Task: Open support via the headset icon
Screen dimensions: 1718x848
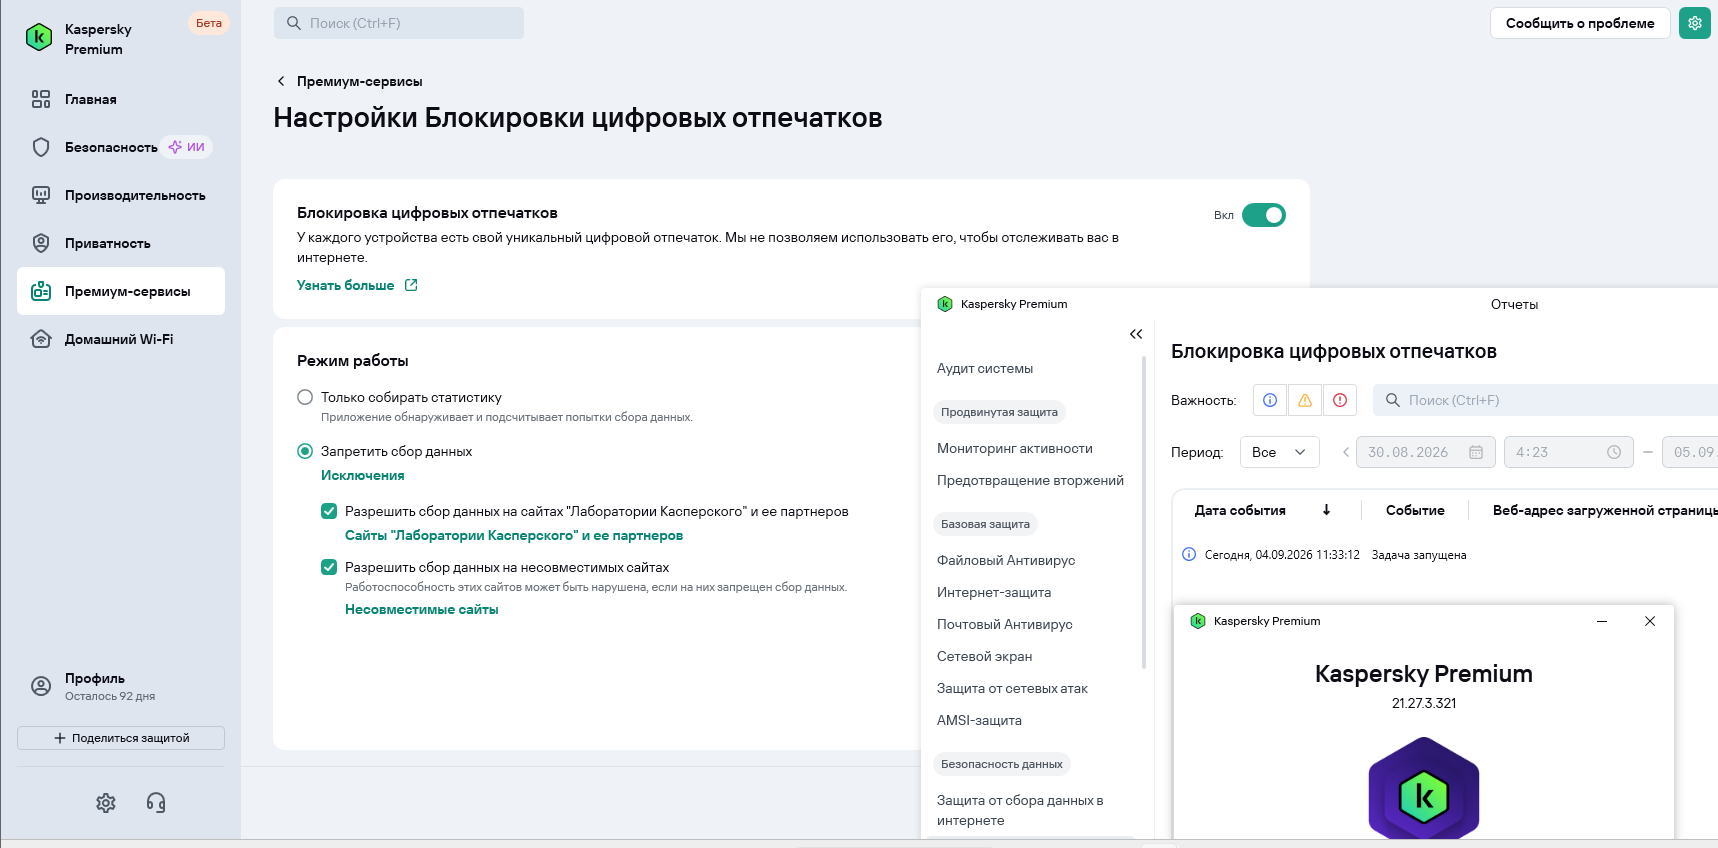Action: (x=156, y=803)
